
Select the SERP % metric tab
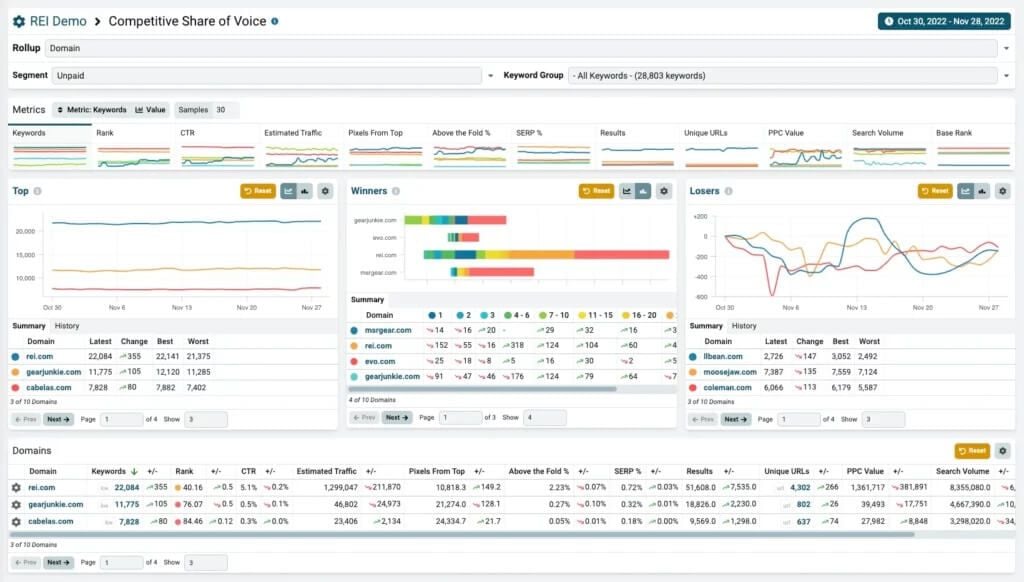point(553,146)
